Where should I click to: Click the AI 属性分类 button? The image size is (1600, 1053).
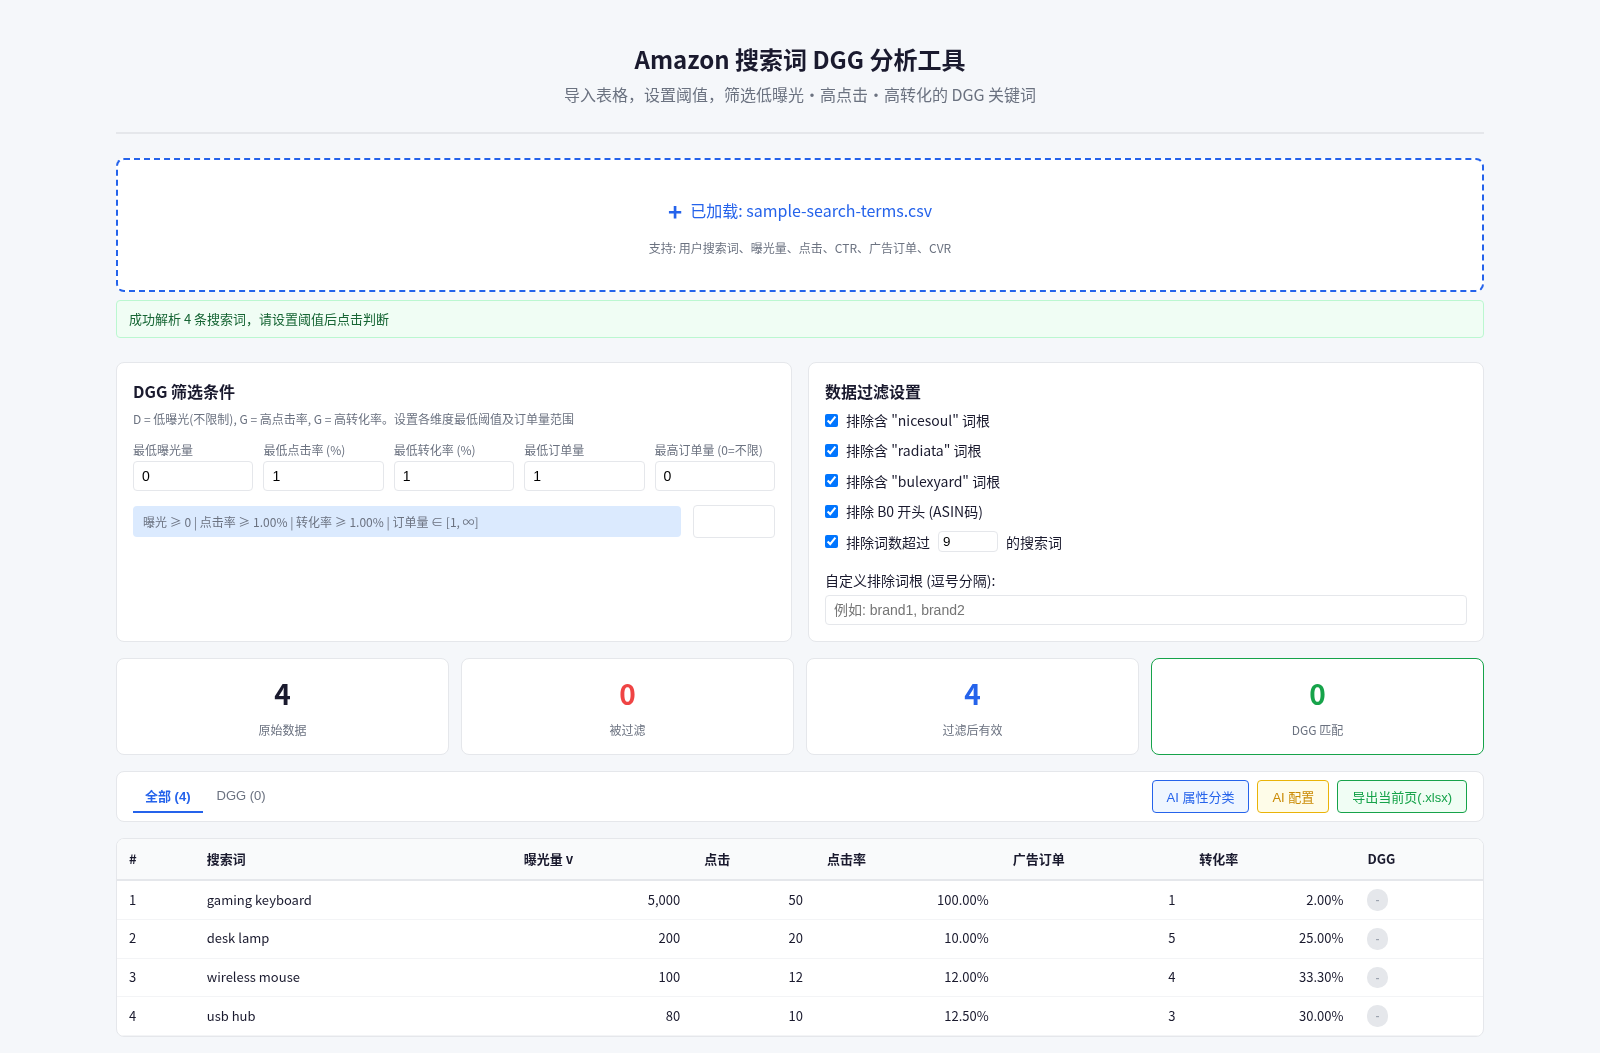1200,797
